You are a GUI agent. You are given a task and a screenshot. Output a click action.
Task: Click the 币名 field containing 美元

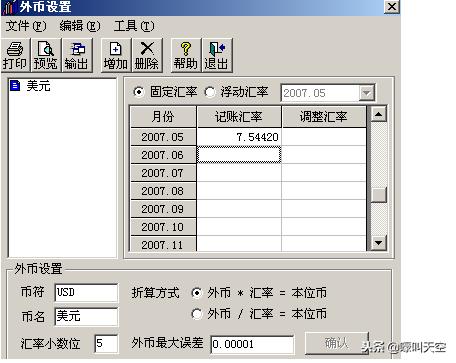point(86,316)
